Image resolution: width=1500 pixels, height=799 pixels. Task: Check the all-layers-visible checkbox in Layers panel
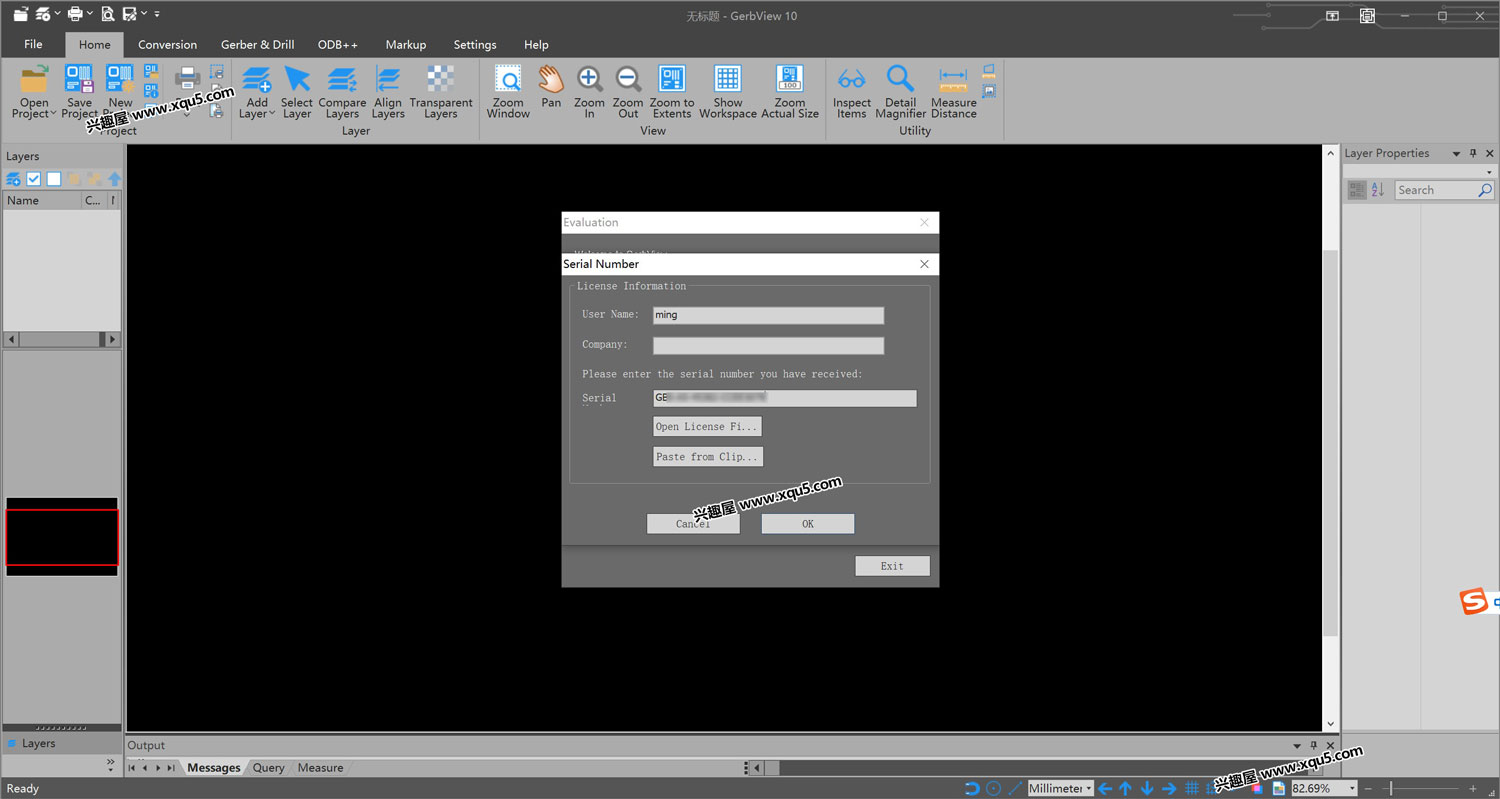pyautogui.click(x=34, y=179)
